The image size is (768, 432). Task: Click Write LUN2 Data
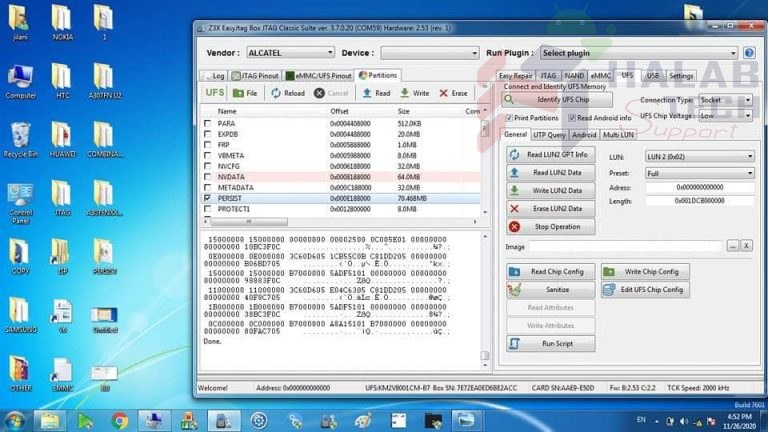551,191
